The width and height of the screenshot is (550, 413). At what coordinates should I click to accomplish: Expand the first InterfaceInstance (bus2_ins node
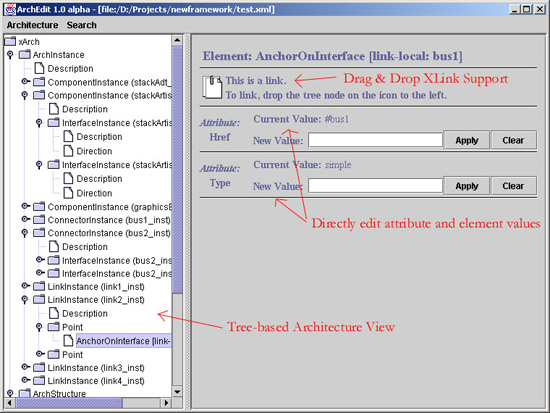(x=40, y=260)
